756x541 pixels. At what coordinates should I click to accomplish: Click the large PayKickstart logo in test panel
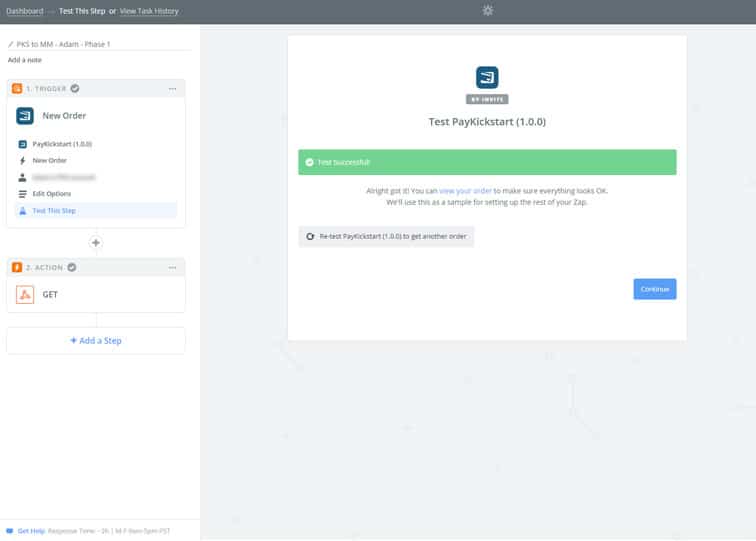click(487, 78)
